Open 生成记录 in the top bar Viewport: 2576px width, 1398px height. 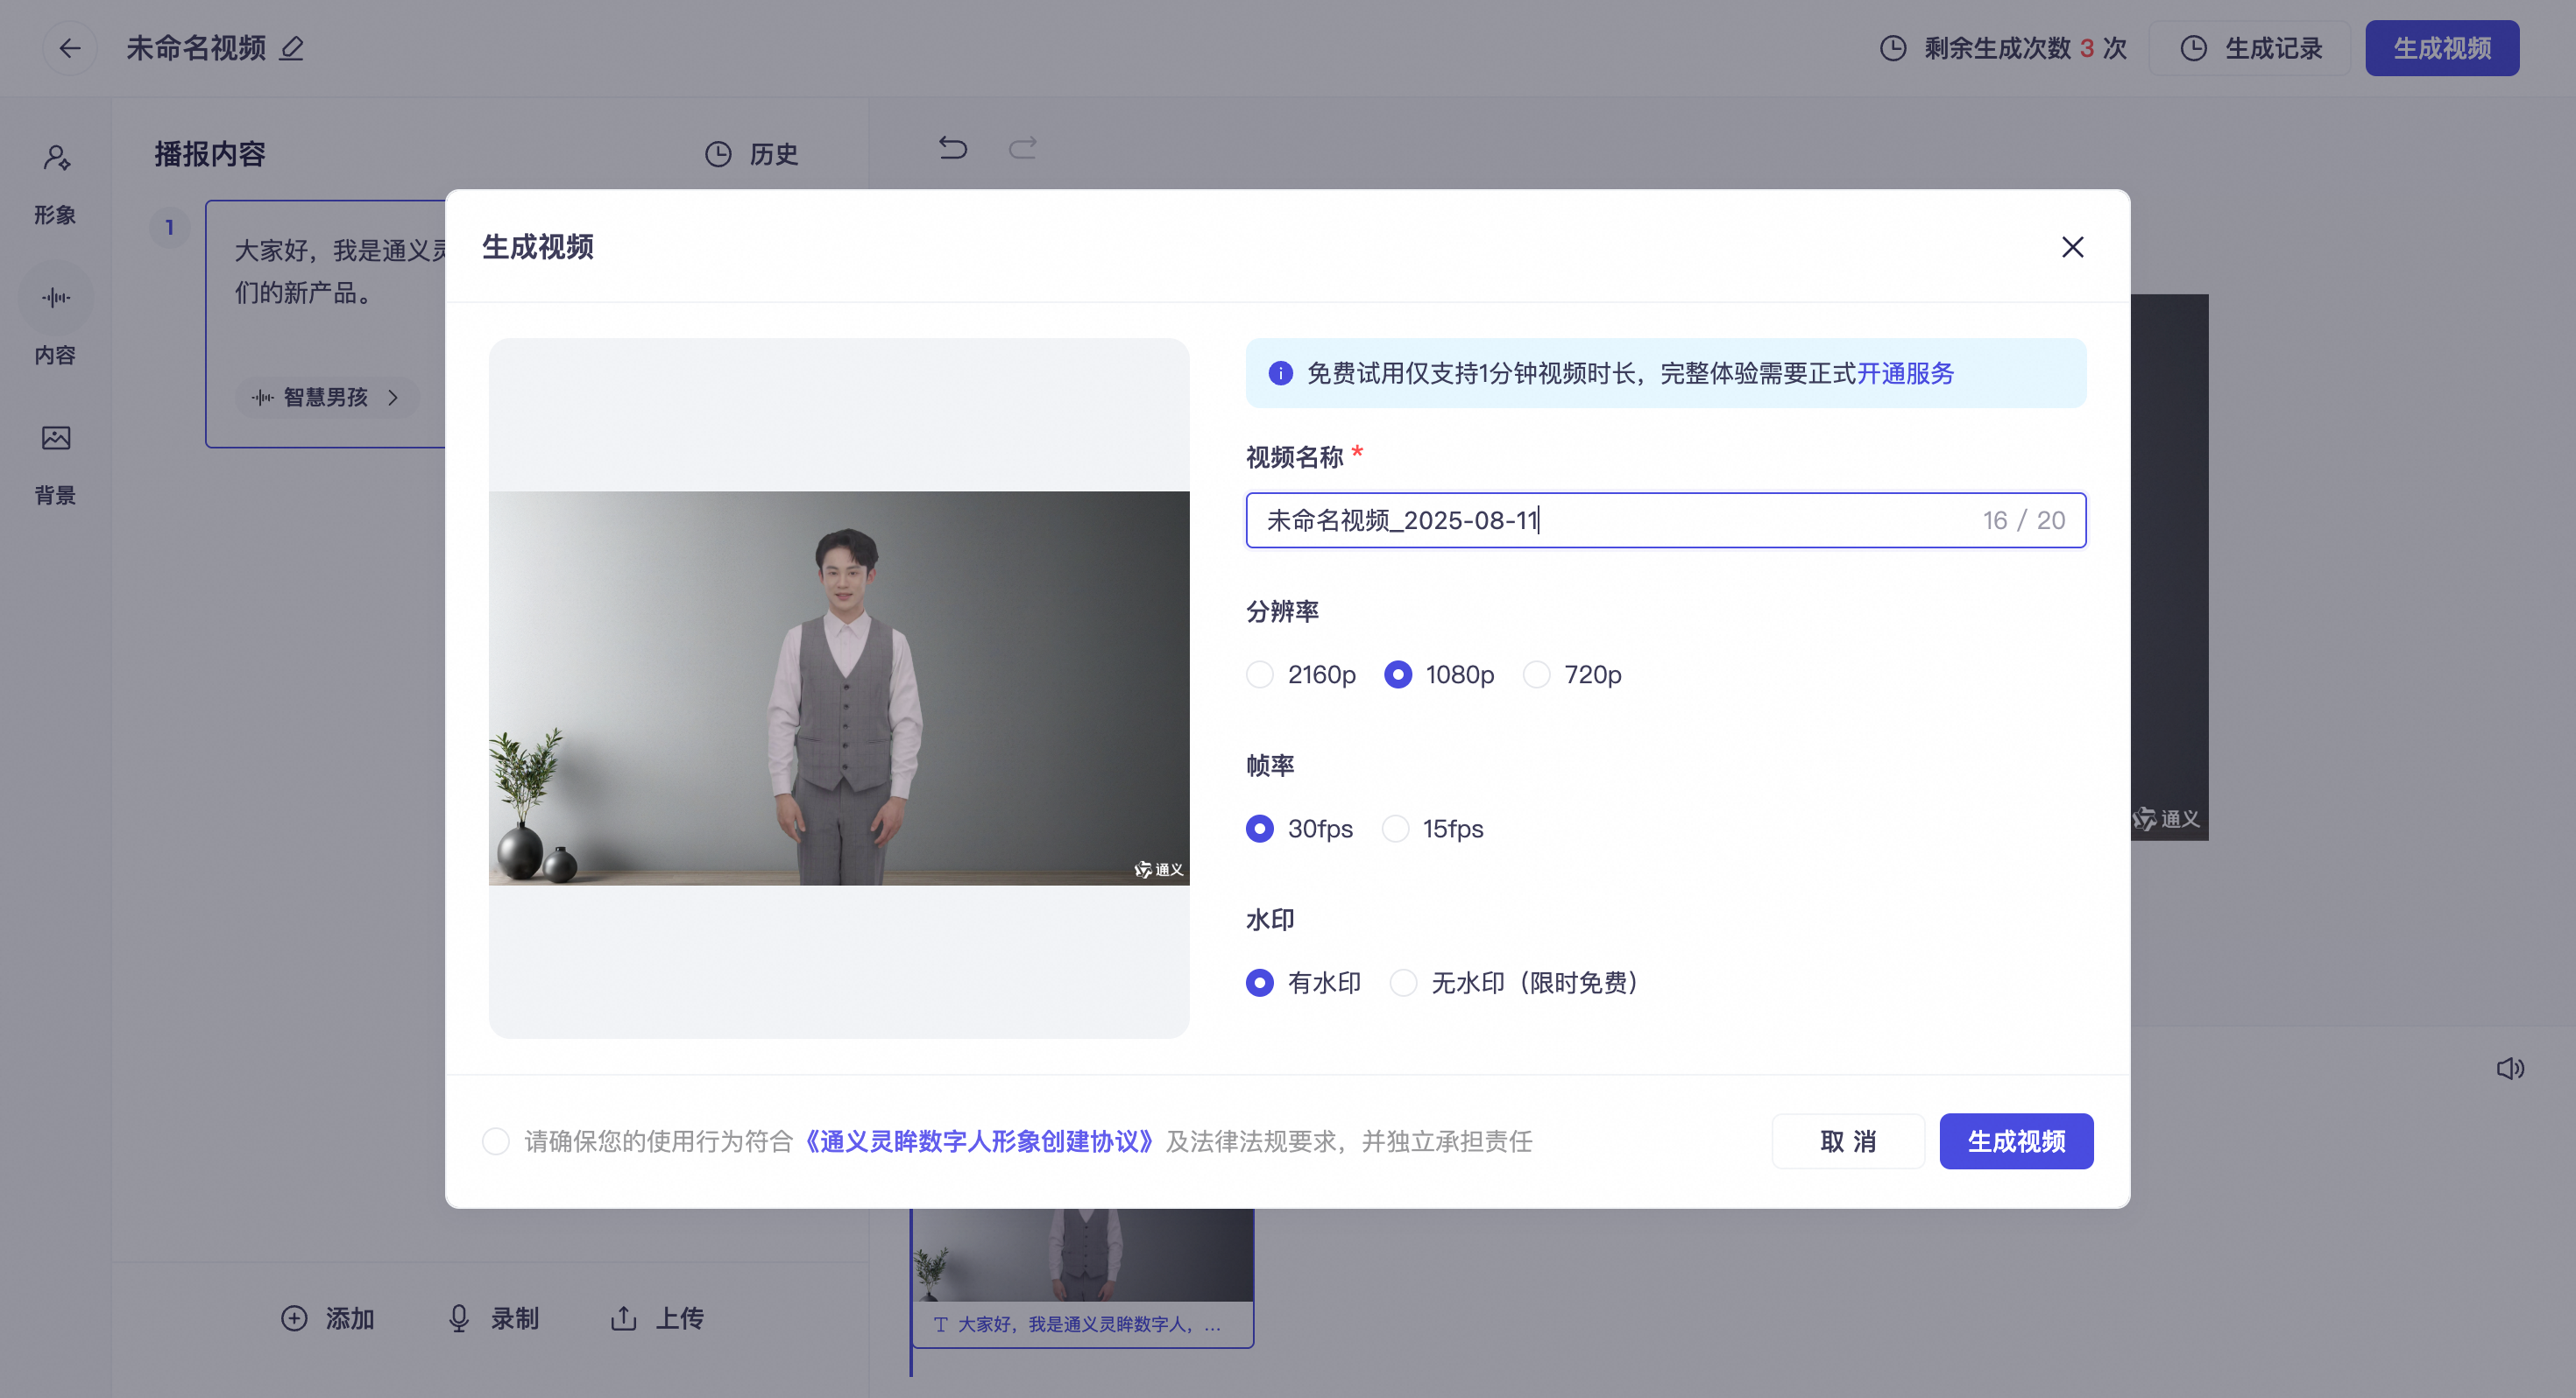point(2251,48)
